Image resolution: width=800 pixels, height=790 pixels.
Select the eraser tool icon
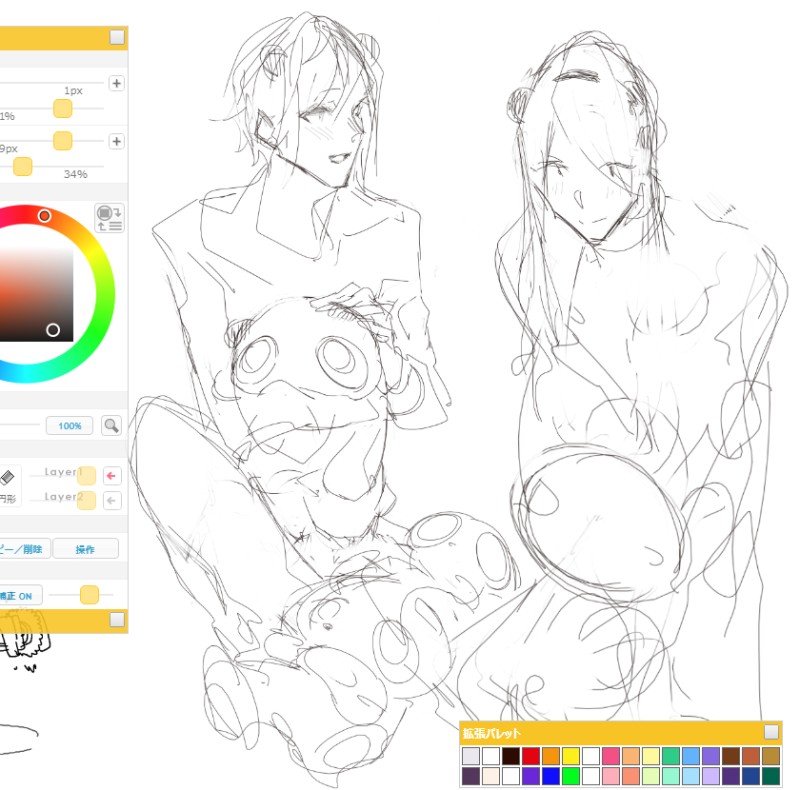(7, 478)
